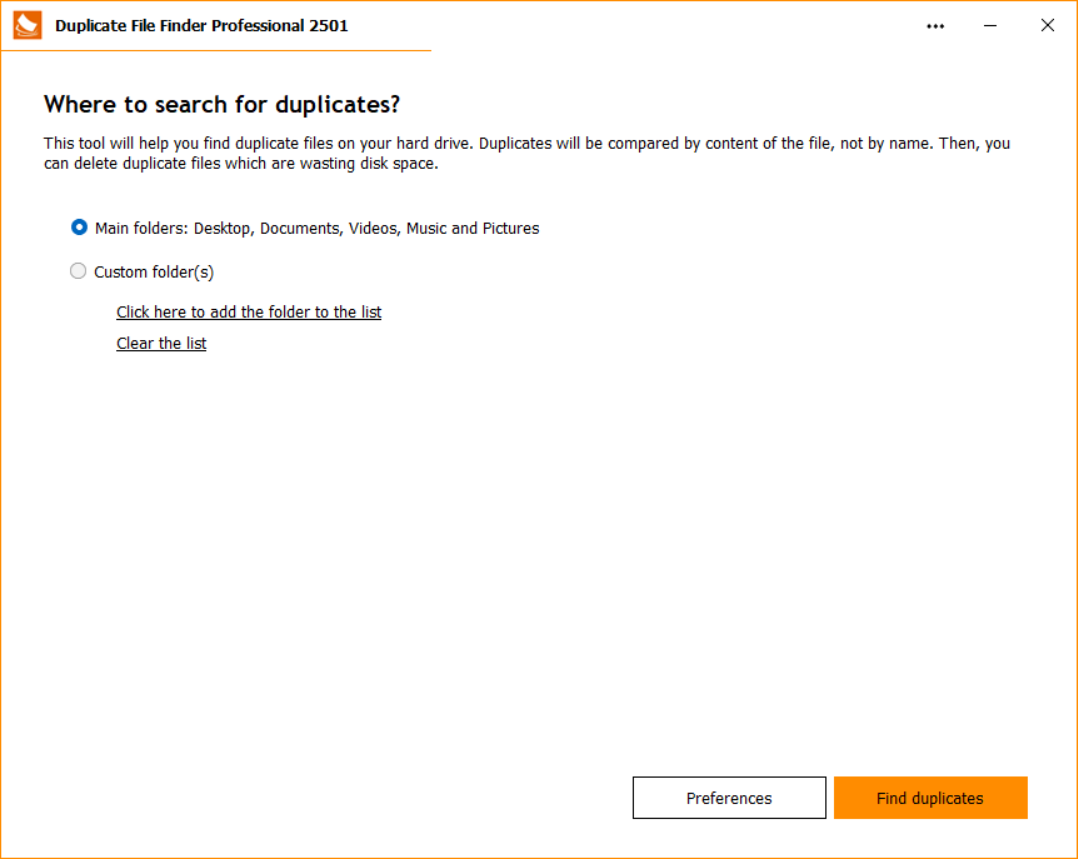This screenshot has height=859, width=1078.
Task: Open the three-dots more options menu
Action: point(935,26)
